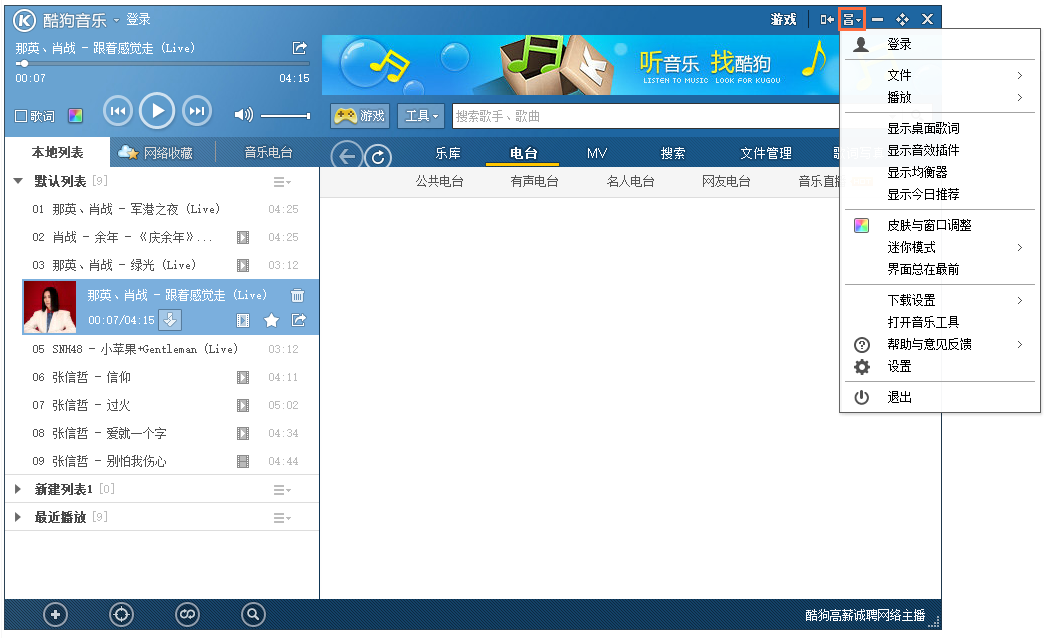
Task: Click the search box 搜索歌手、歌曲
Action: [x=646, y=116]
